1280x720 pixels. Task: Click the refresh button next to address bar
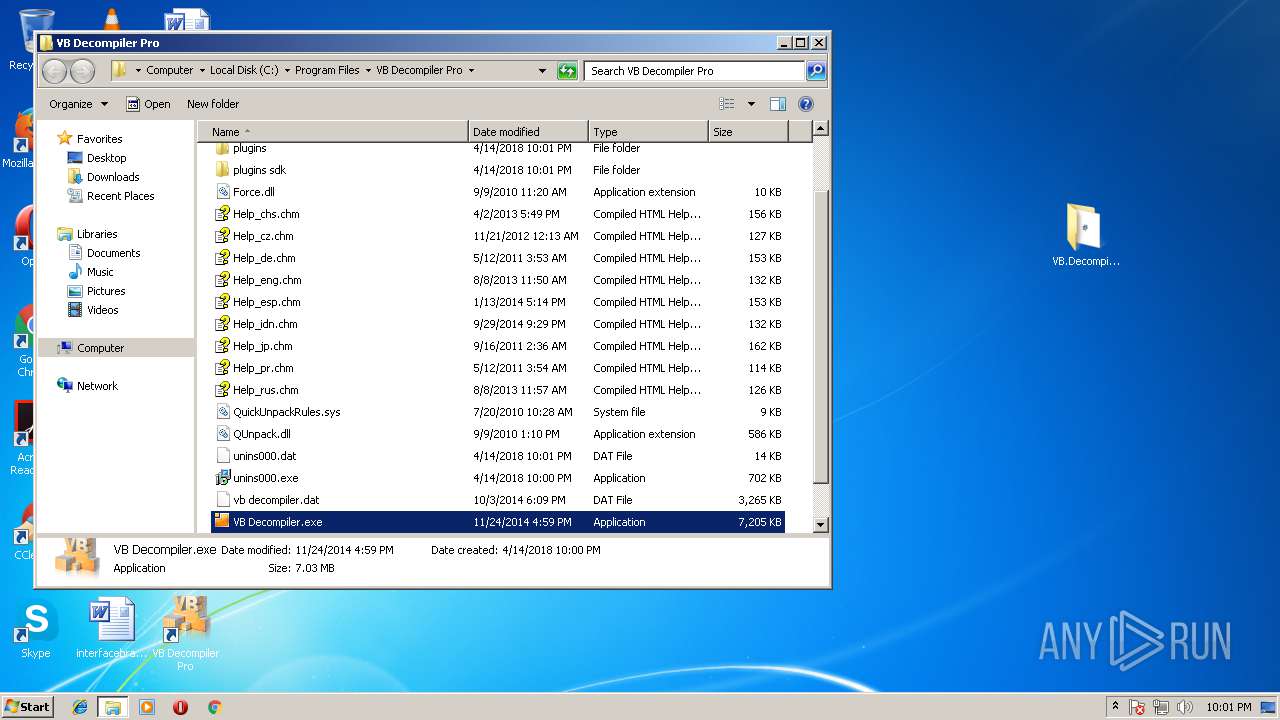click(x=567, y=71)
